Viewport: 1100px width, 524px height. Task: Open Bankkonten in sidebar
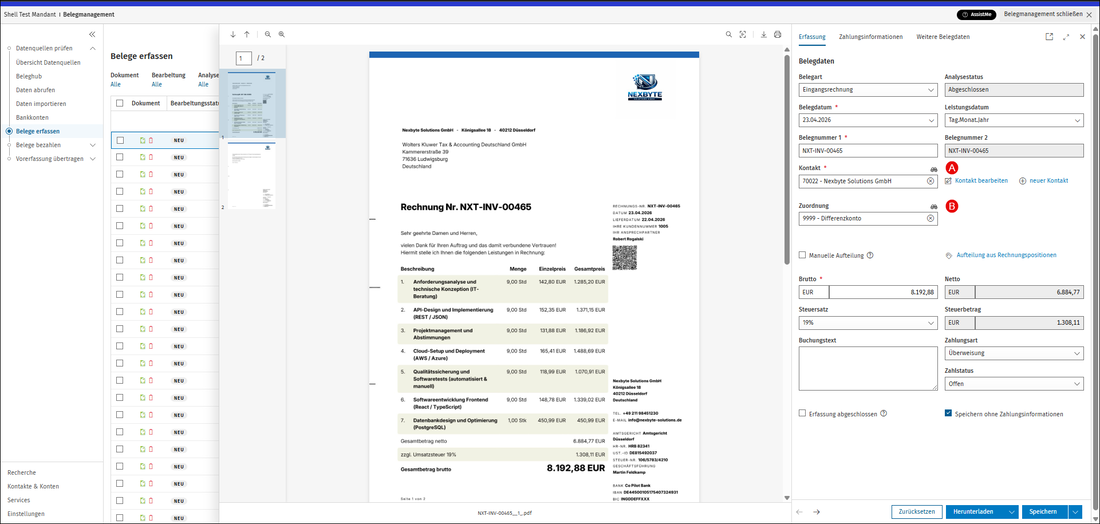[32, 117]
